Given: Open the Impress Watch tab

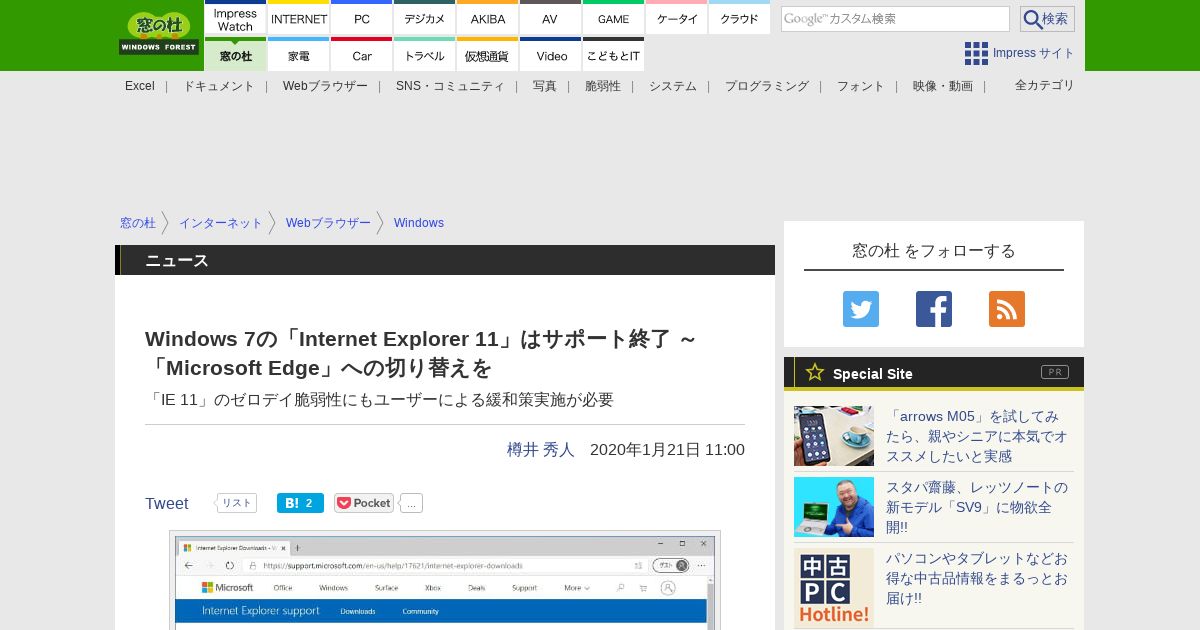Looking at the screenshot, I should click(235, 19).
